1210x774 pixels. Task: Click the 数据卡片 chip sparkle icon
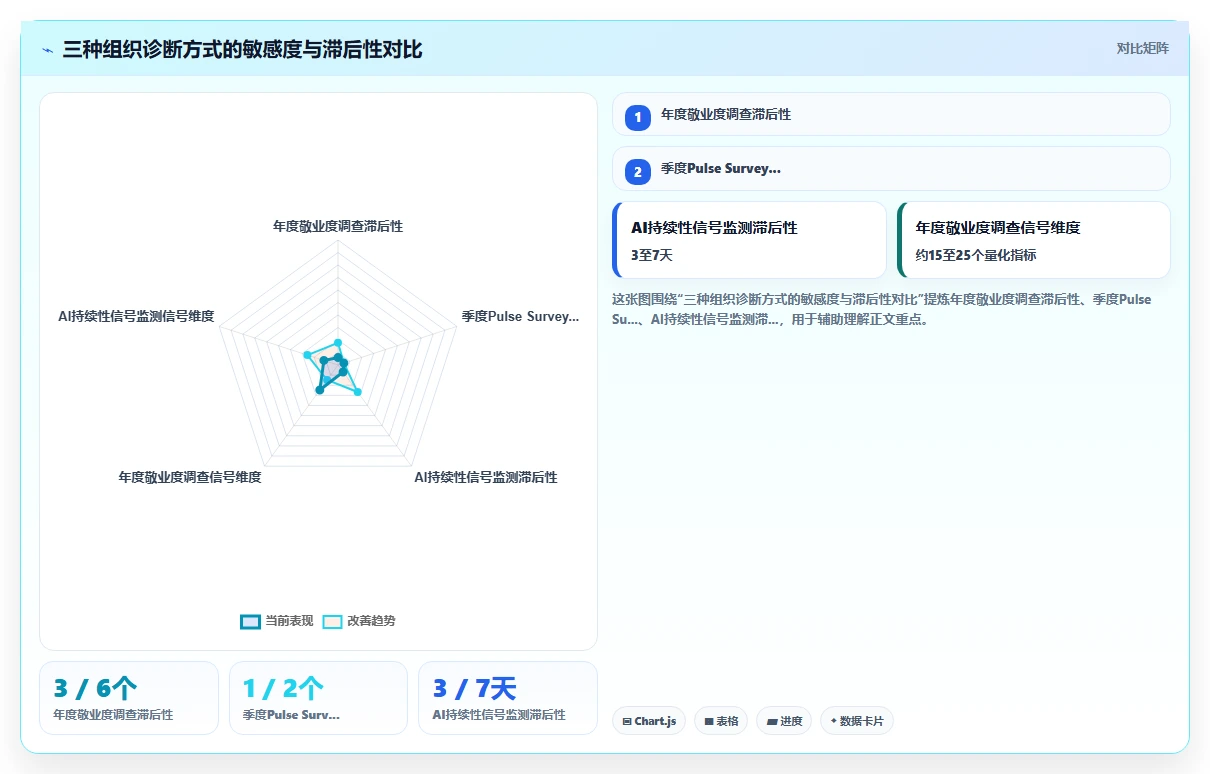click(x=833, y=721)
